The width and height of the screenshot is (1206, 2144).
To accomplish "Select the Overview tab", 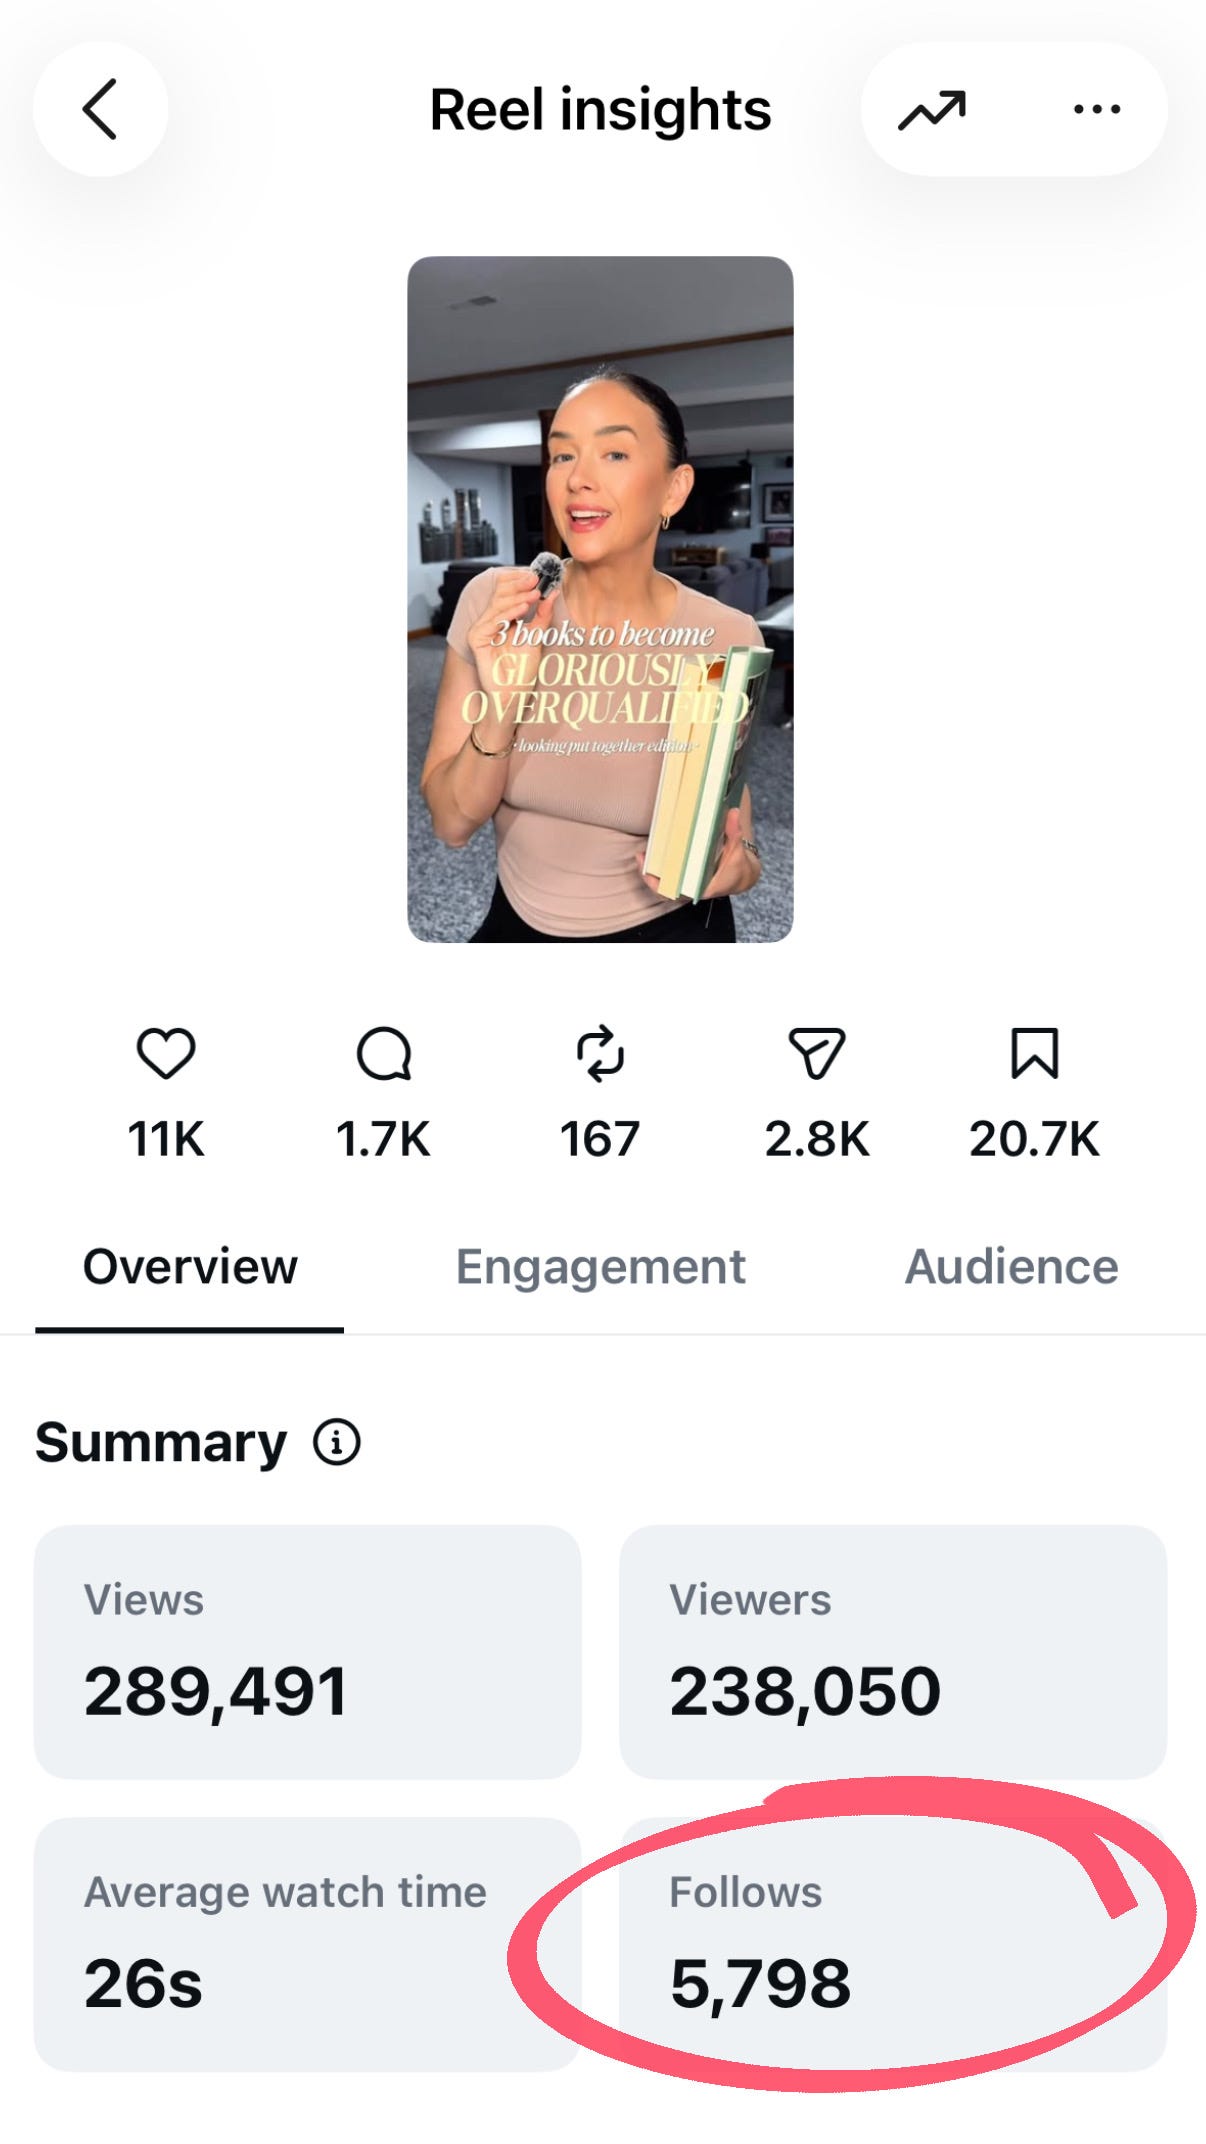I will (x=190, y=1267).
